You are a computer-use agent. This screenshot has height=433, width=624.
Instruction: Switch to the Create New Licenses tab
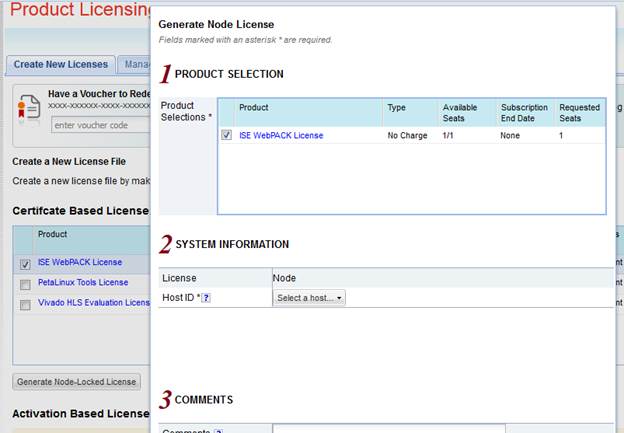pos(61,64)
